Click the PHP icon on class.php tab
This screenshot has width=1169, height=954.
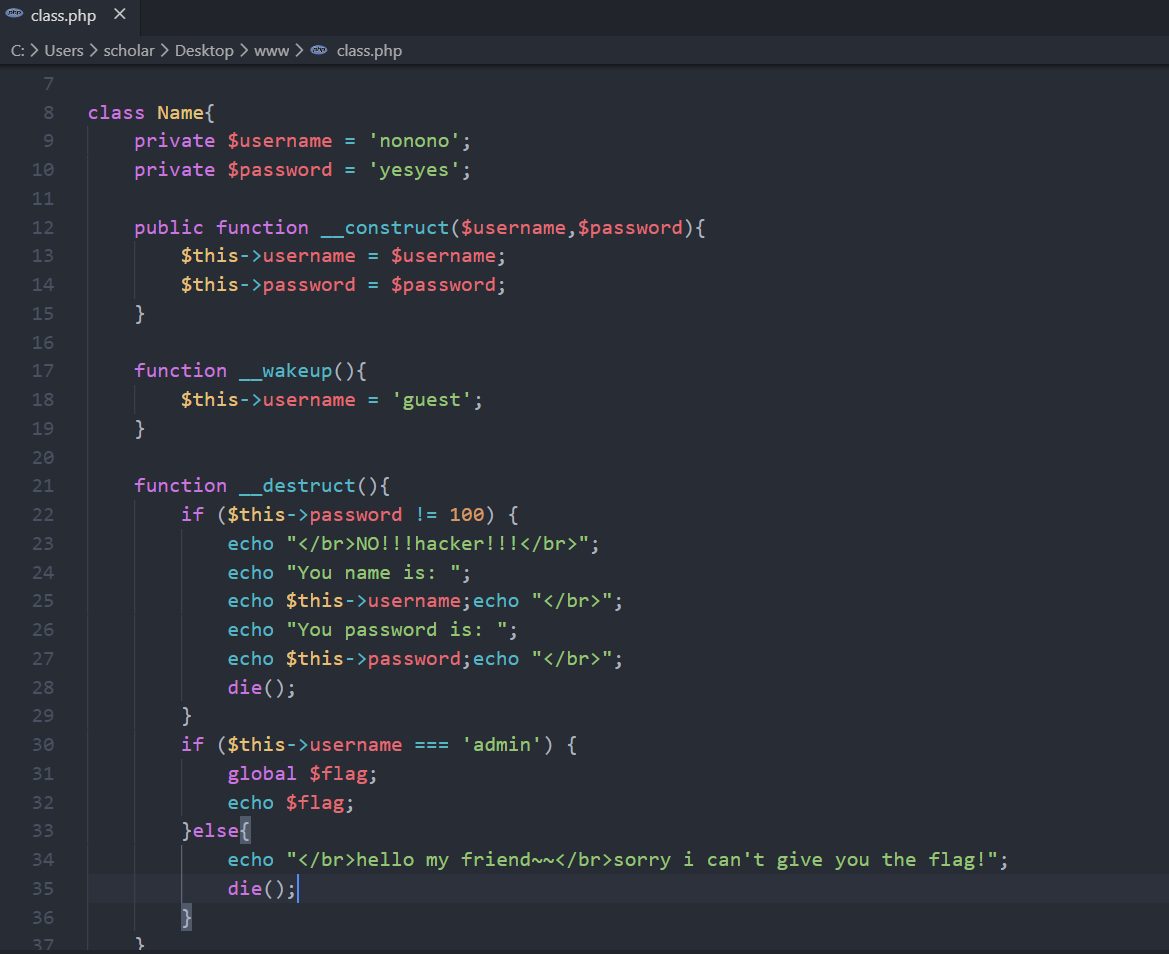click(x=14, y=13)
